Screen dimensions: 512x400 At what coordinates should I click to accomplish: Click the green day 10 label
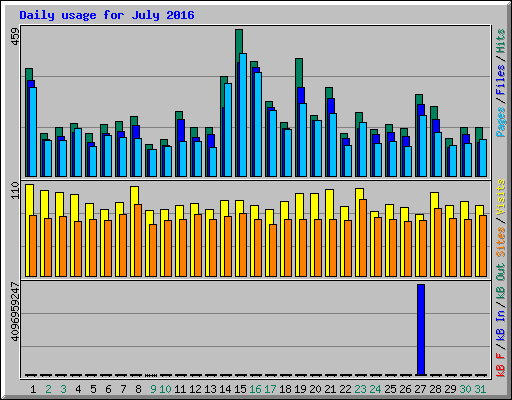click(165, 389)
